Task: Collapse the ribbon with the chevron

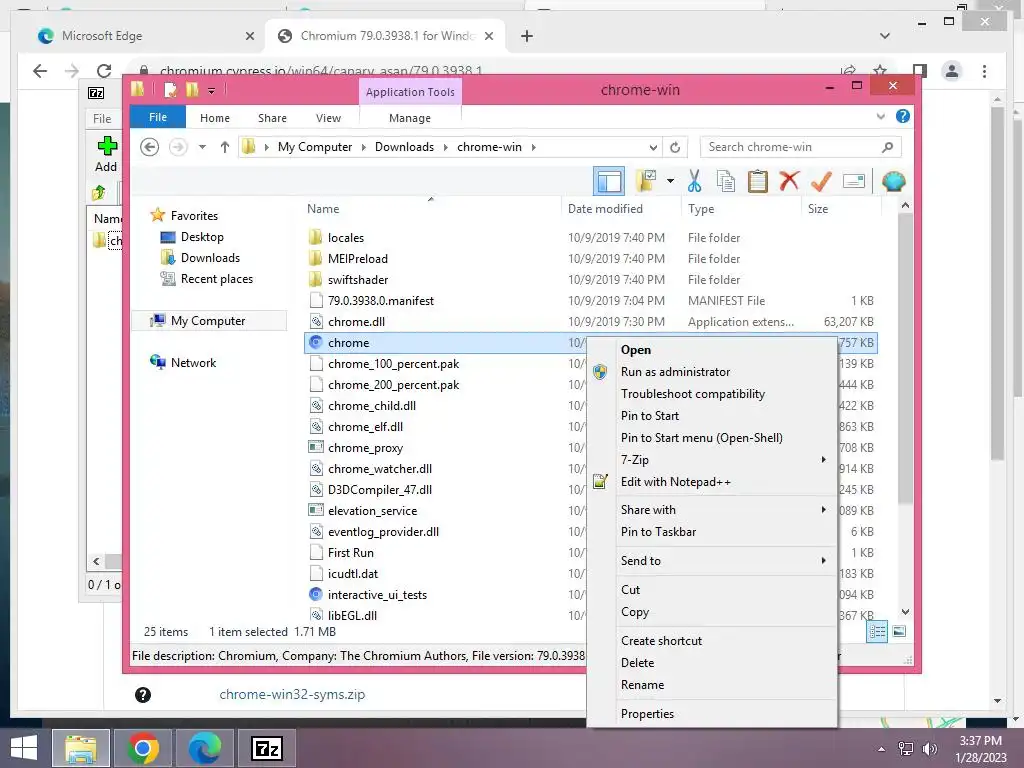Action: [880, 116]
